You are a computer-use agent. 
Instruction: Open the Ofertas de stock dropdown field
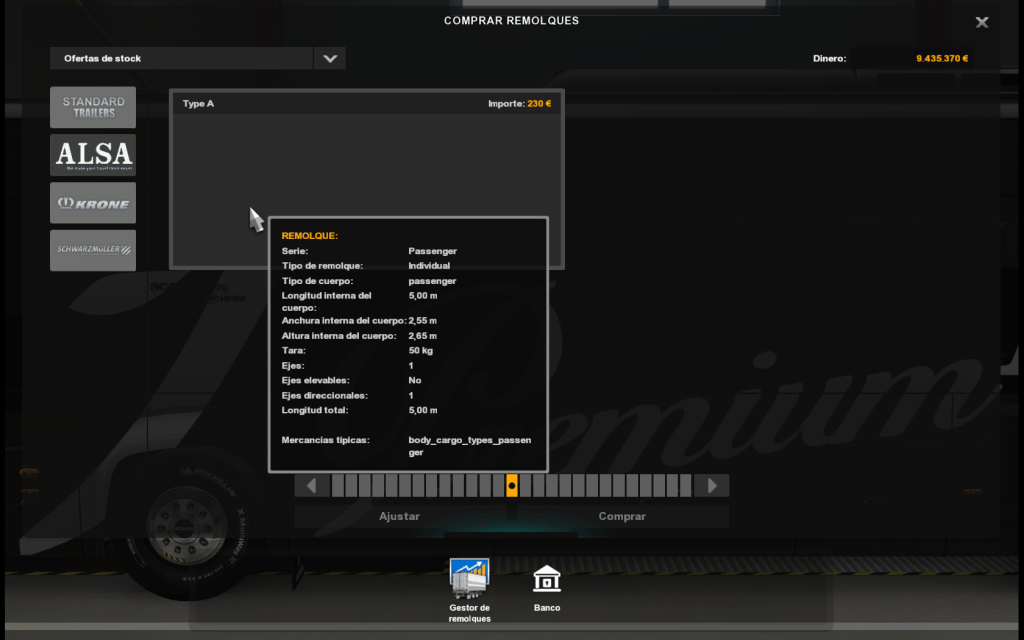point(181,58)
